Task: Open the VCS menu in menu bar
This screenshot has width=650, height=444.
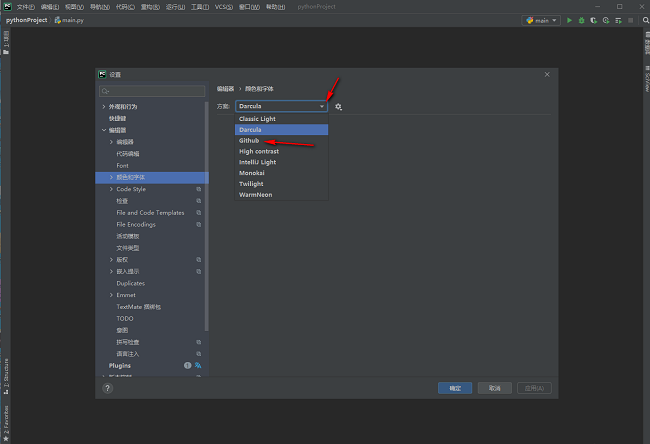Action: click(224, 7)
